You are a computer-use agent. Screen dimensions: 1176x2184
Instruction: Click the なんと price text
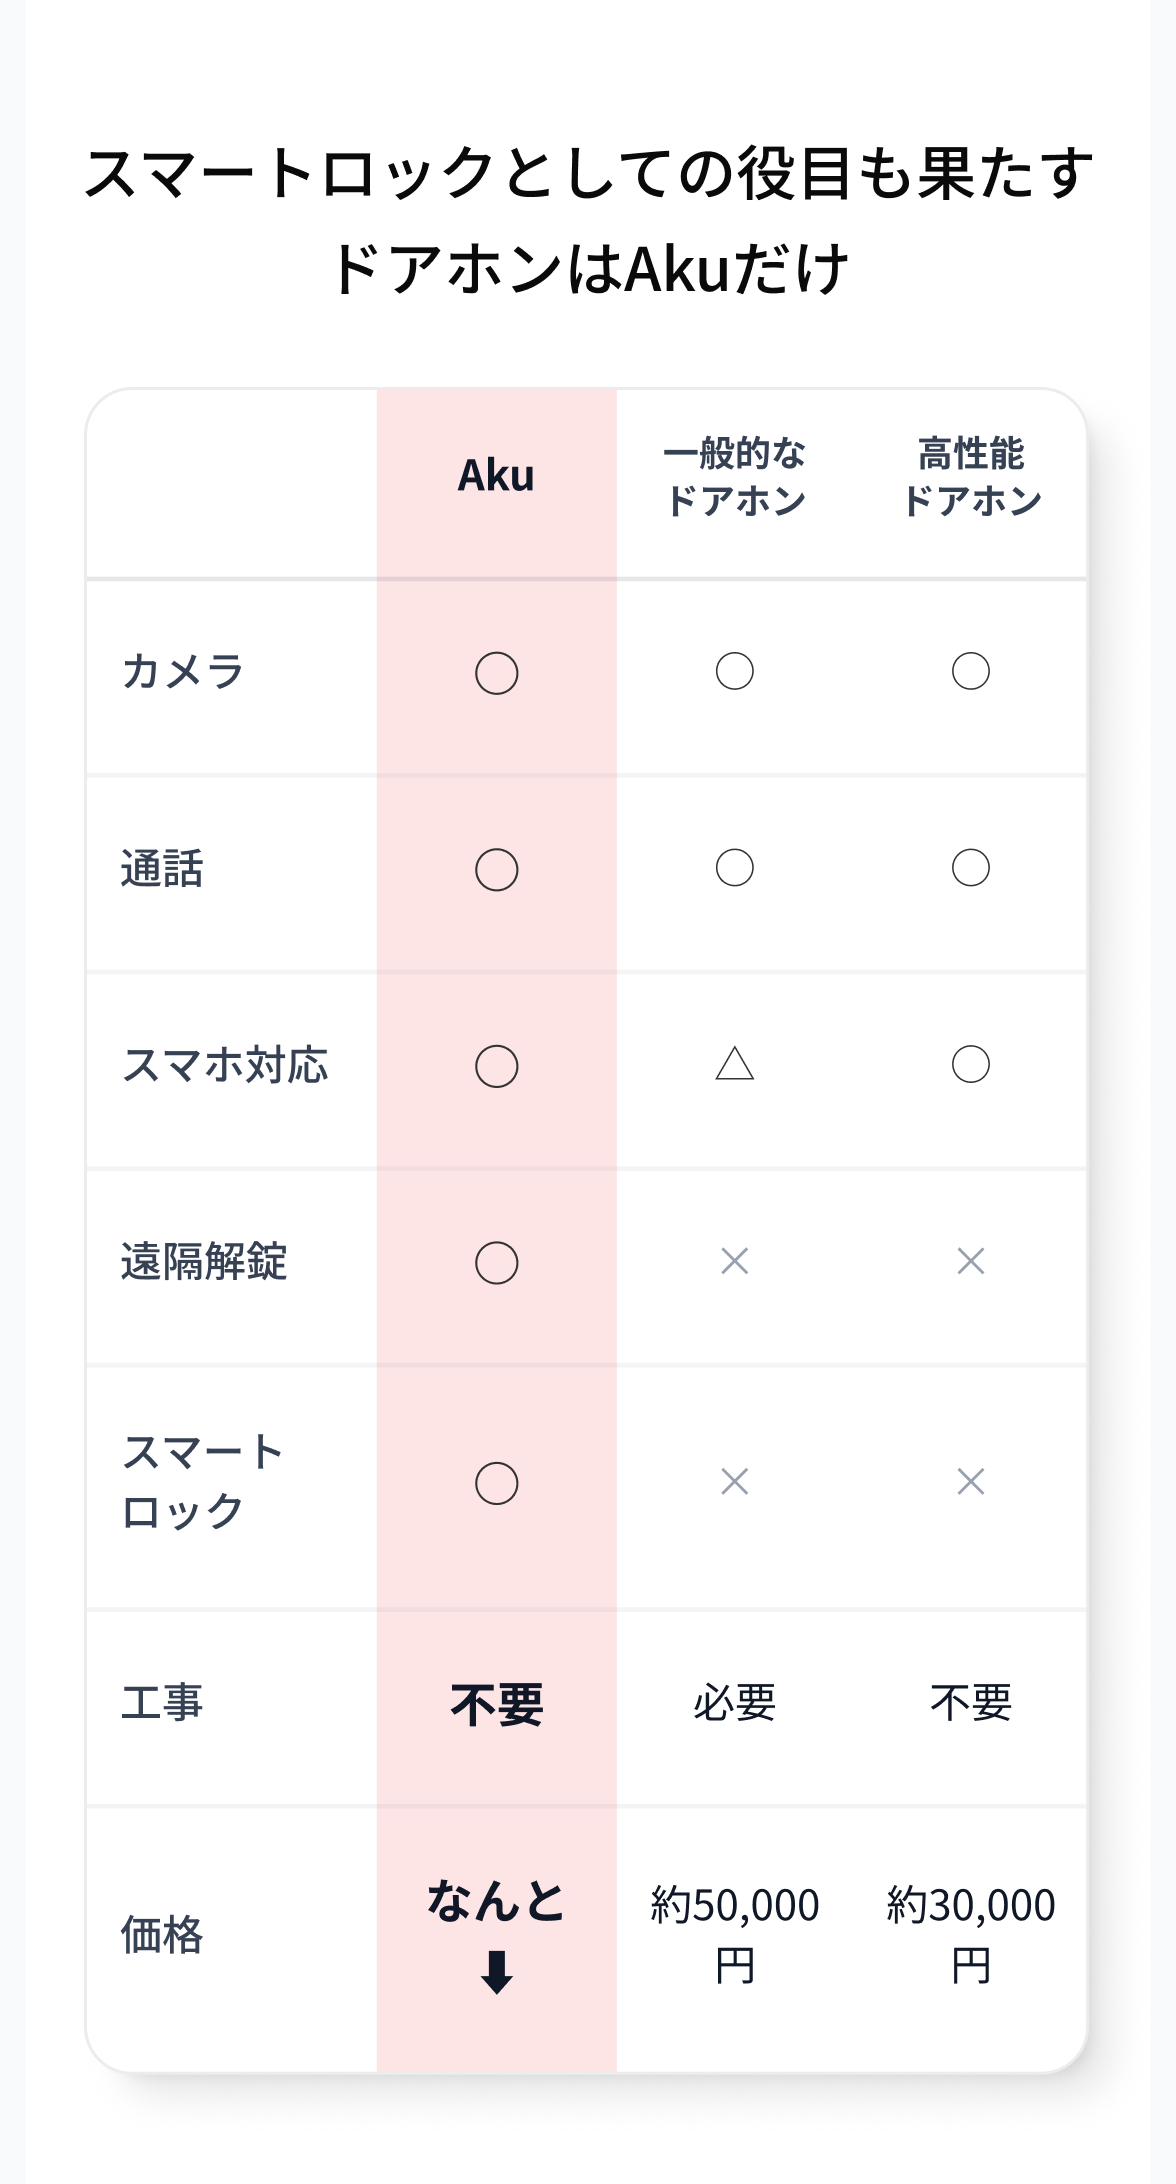coord(496,1901)
